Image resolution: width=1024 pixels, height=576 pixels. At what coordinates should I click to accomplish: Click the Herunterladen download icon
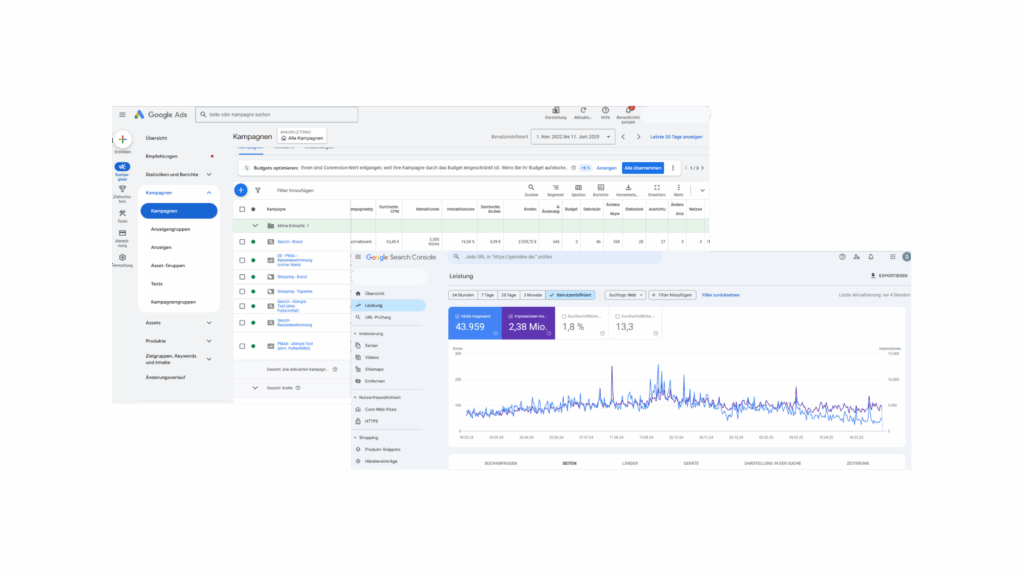628,187
